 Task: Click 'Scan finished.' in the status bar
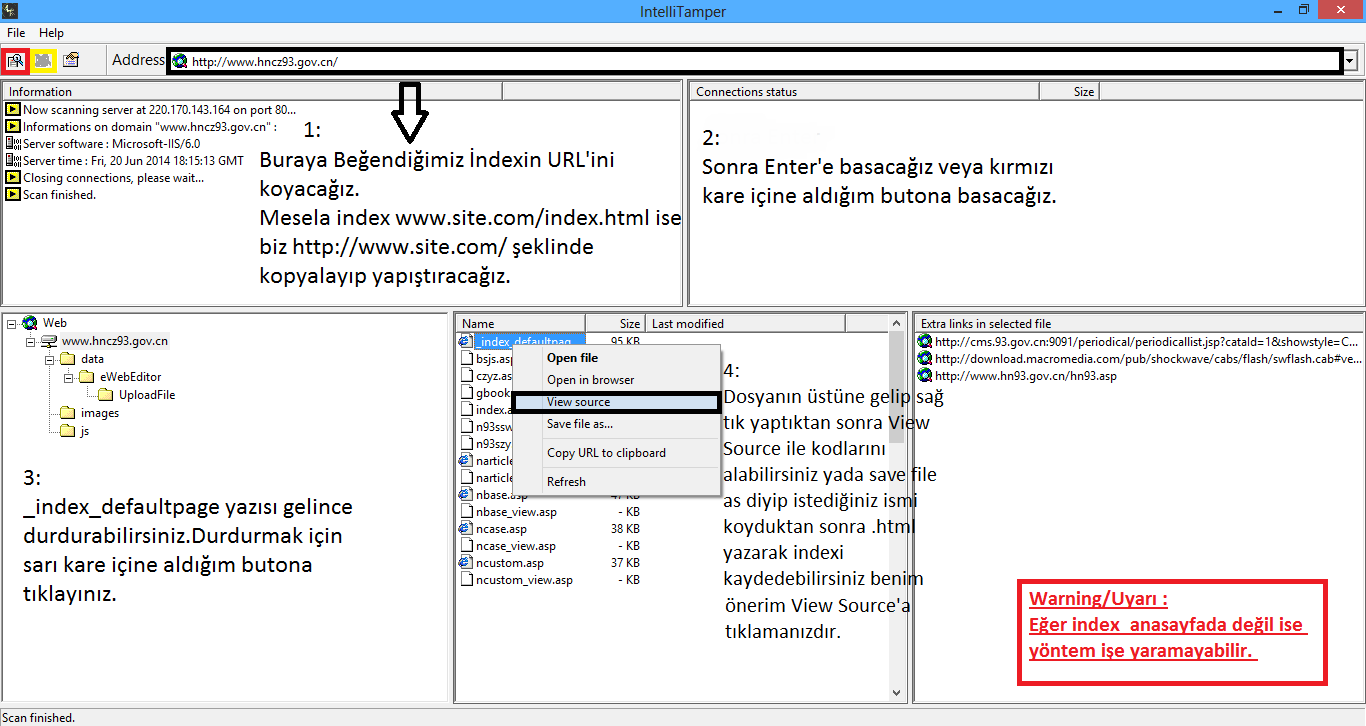(38, 717)
